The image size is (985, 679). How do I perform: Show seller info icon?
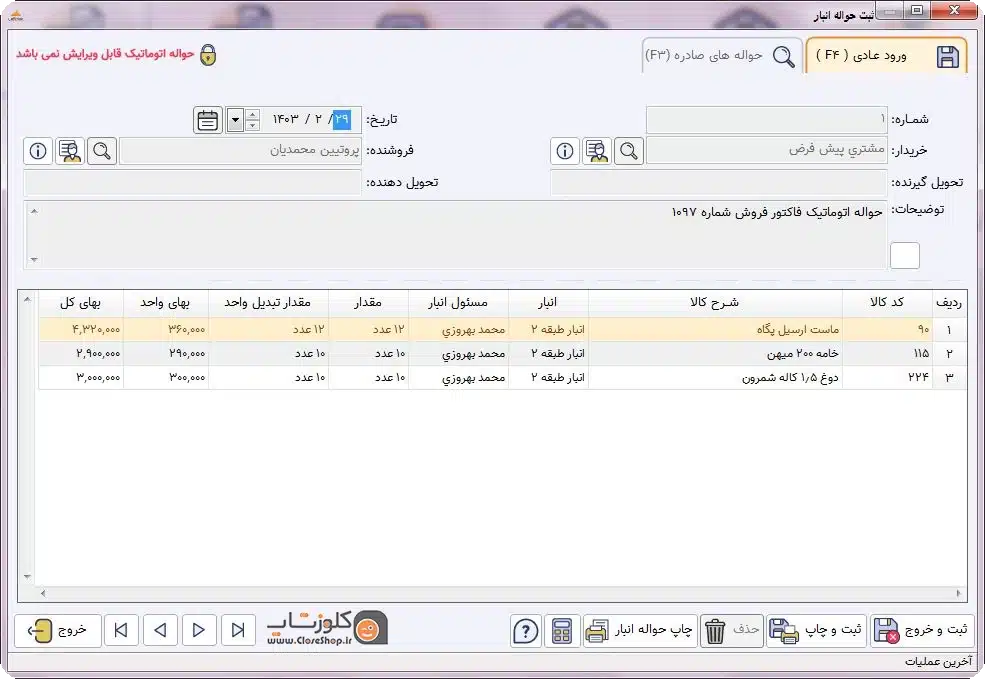tap(38, 151)
